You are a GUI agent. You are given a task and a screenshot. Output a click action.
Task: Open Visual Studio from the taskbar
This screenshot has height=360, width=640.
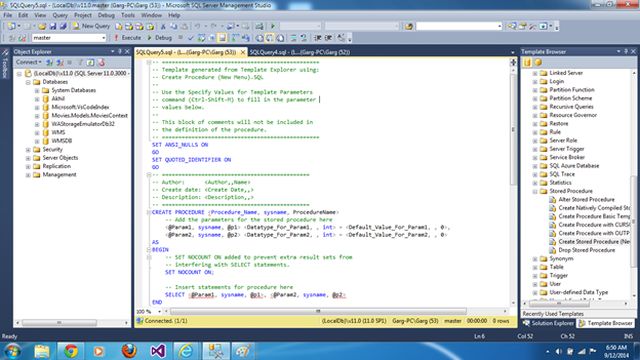click(x=158, y=351)
